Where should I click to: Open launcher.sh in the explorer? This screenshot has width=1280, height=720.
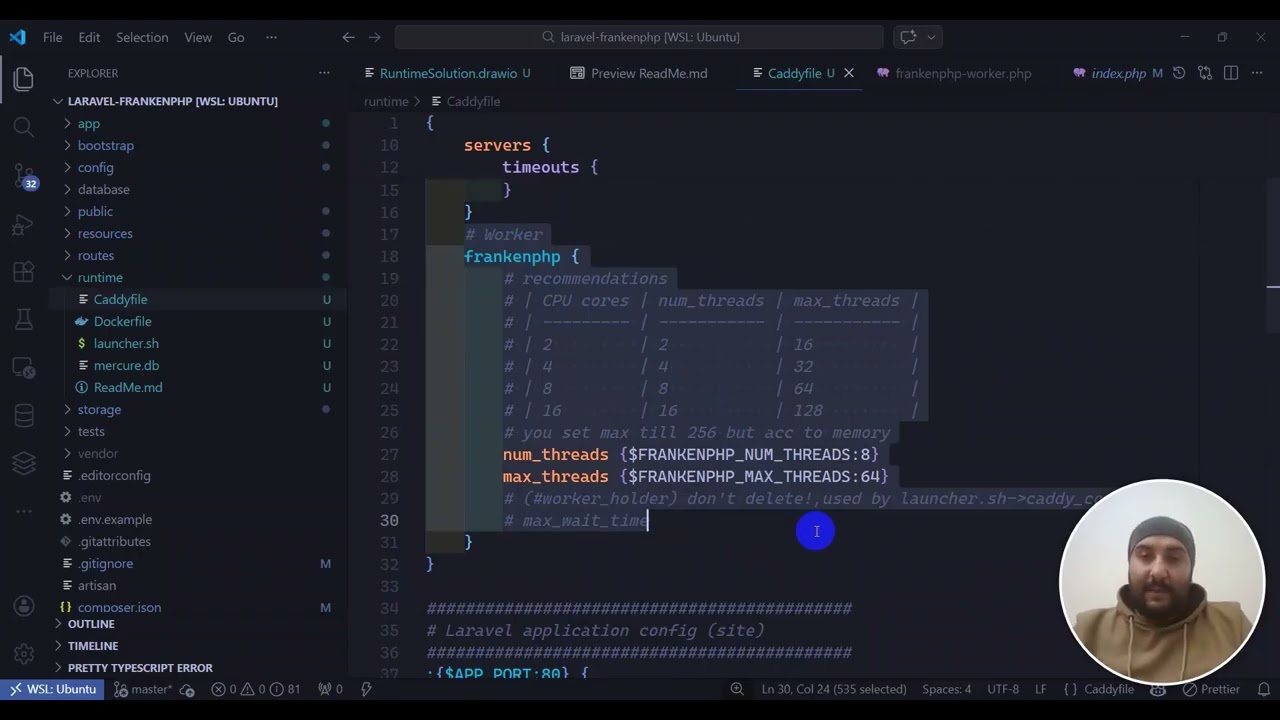click(x=126, y=343)
